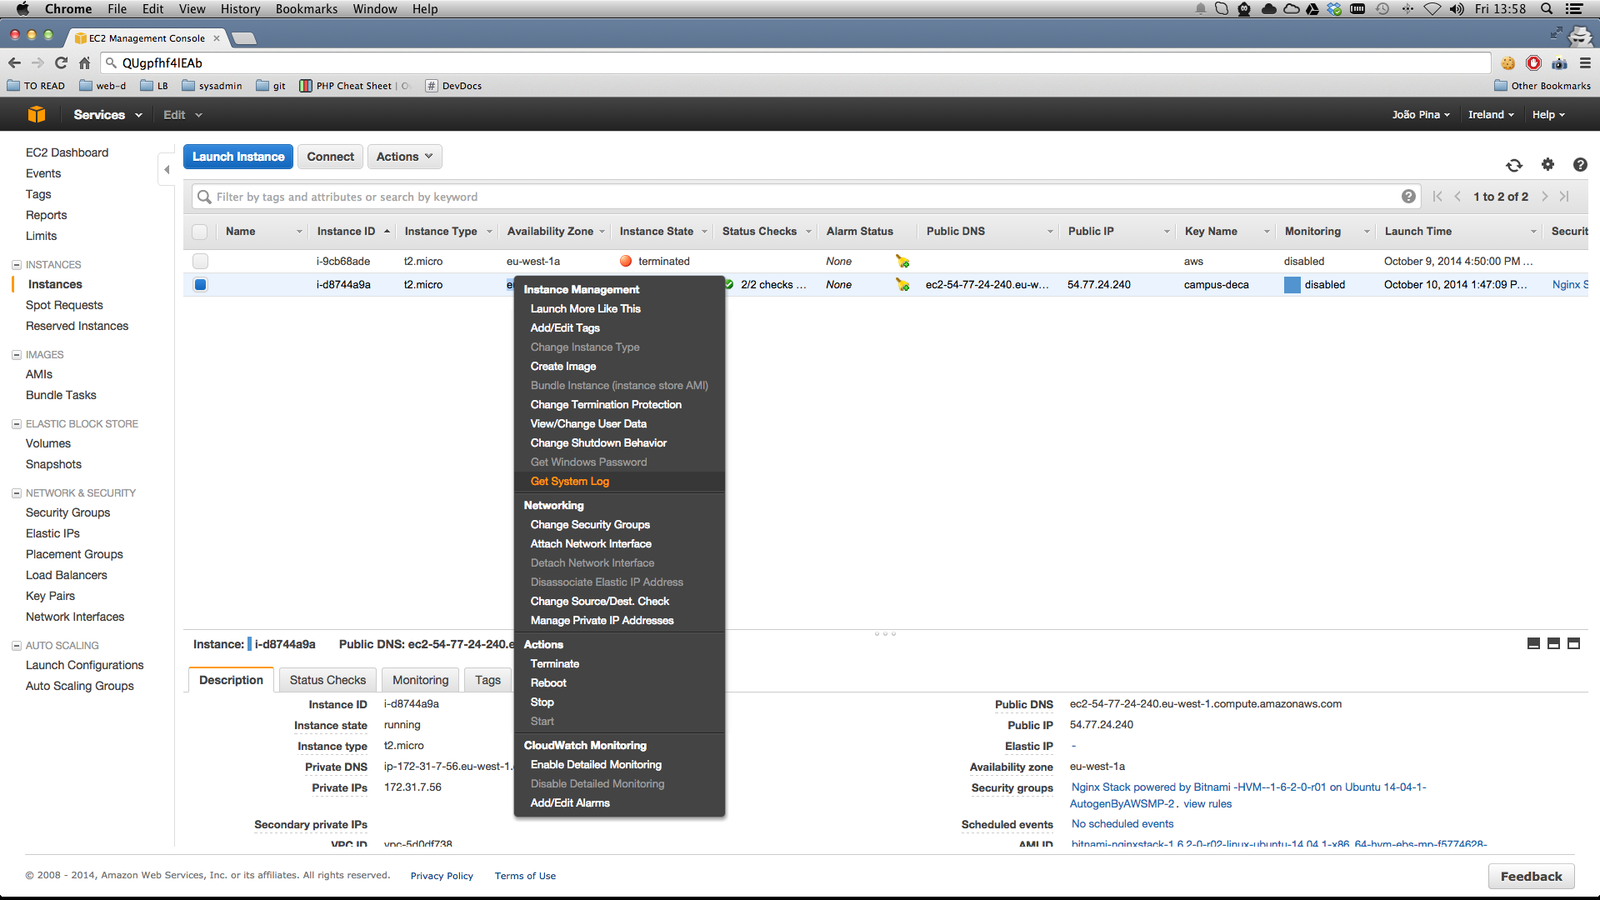Click the cookie extension icon

click(1508, 63)
